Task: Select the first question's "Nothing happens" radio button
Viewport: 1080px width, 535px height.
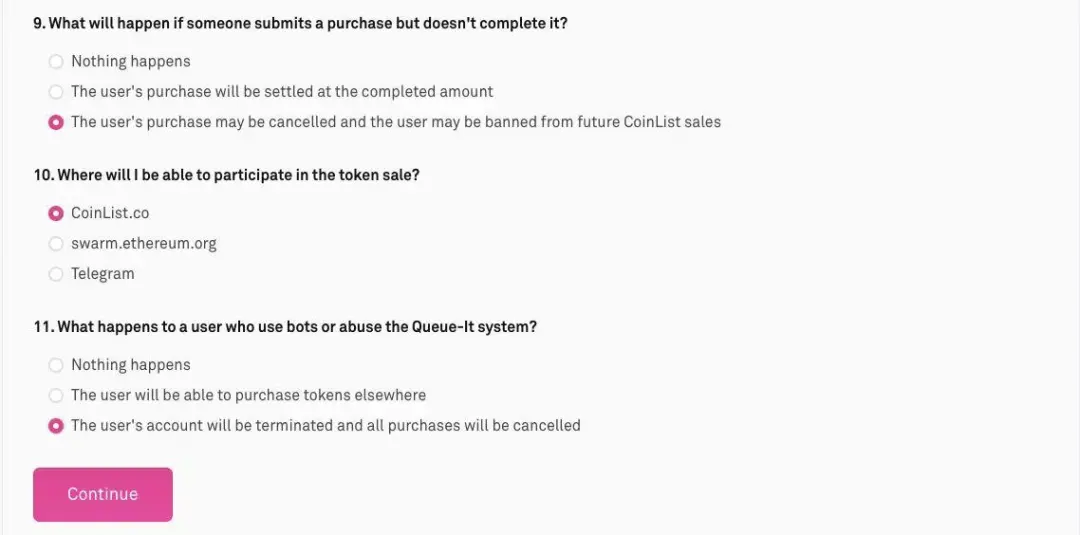Action: point(56,61)
